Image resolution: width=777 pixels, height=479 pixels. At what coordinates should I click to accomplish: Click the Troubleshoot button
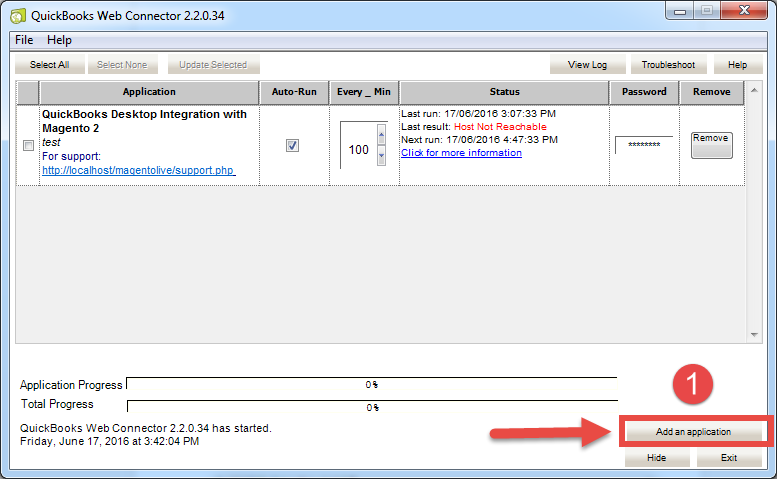coord(668,65)
